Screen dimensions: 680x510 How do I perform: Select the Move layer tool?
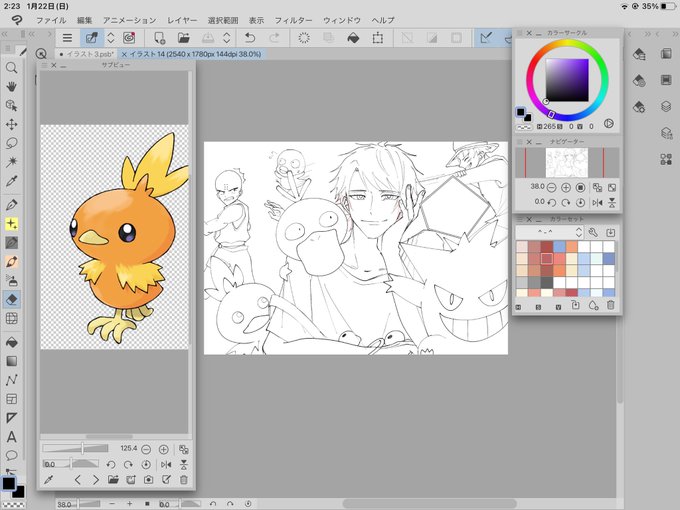12,124
